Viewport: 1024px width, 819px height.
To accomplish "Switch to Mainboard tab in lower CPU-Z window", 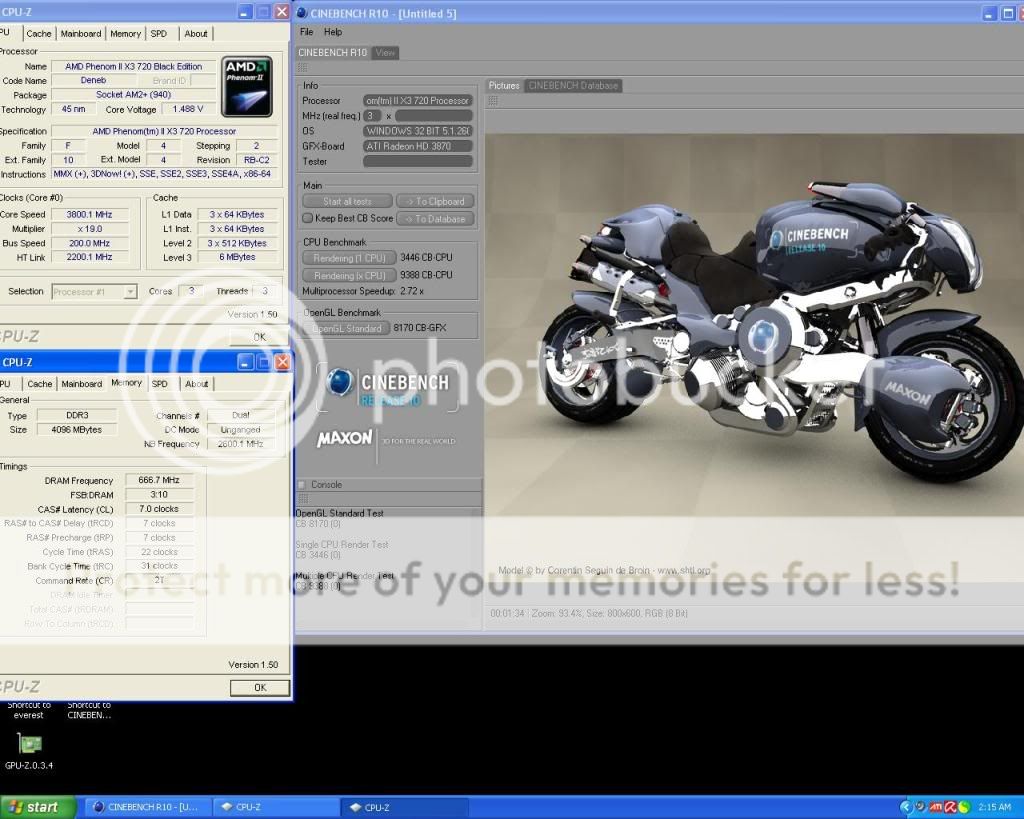I will click(x=82, y=384).
